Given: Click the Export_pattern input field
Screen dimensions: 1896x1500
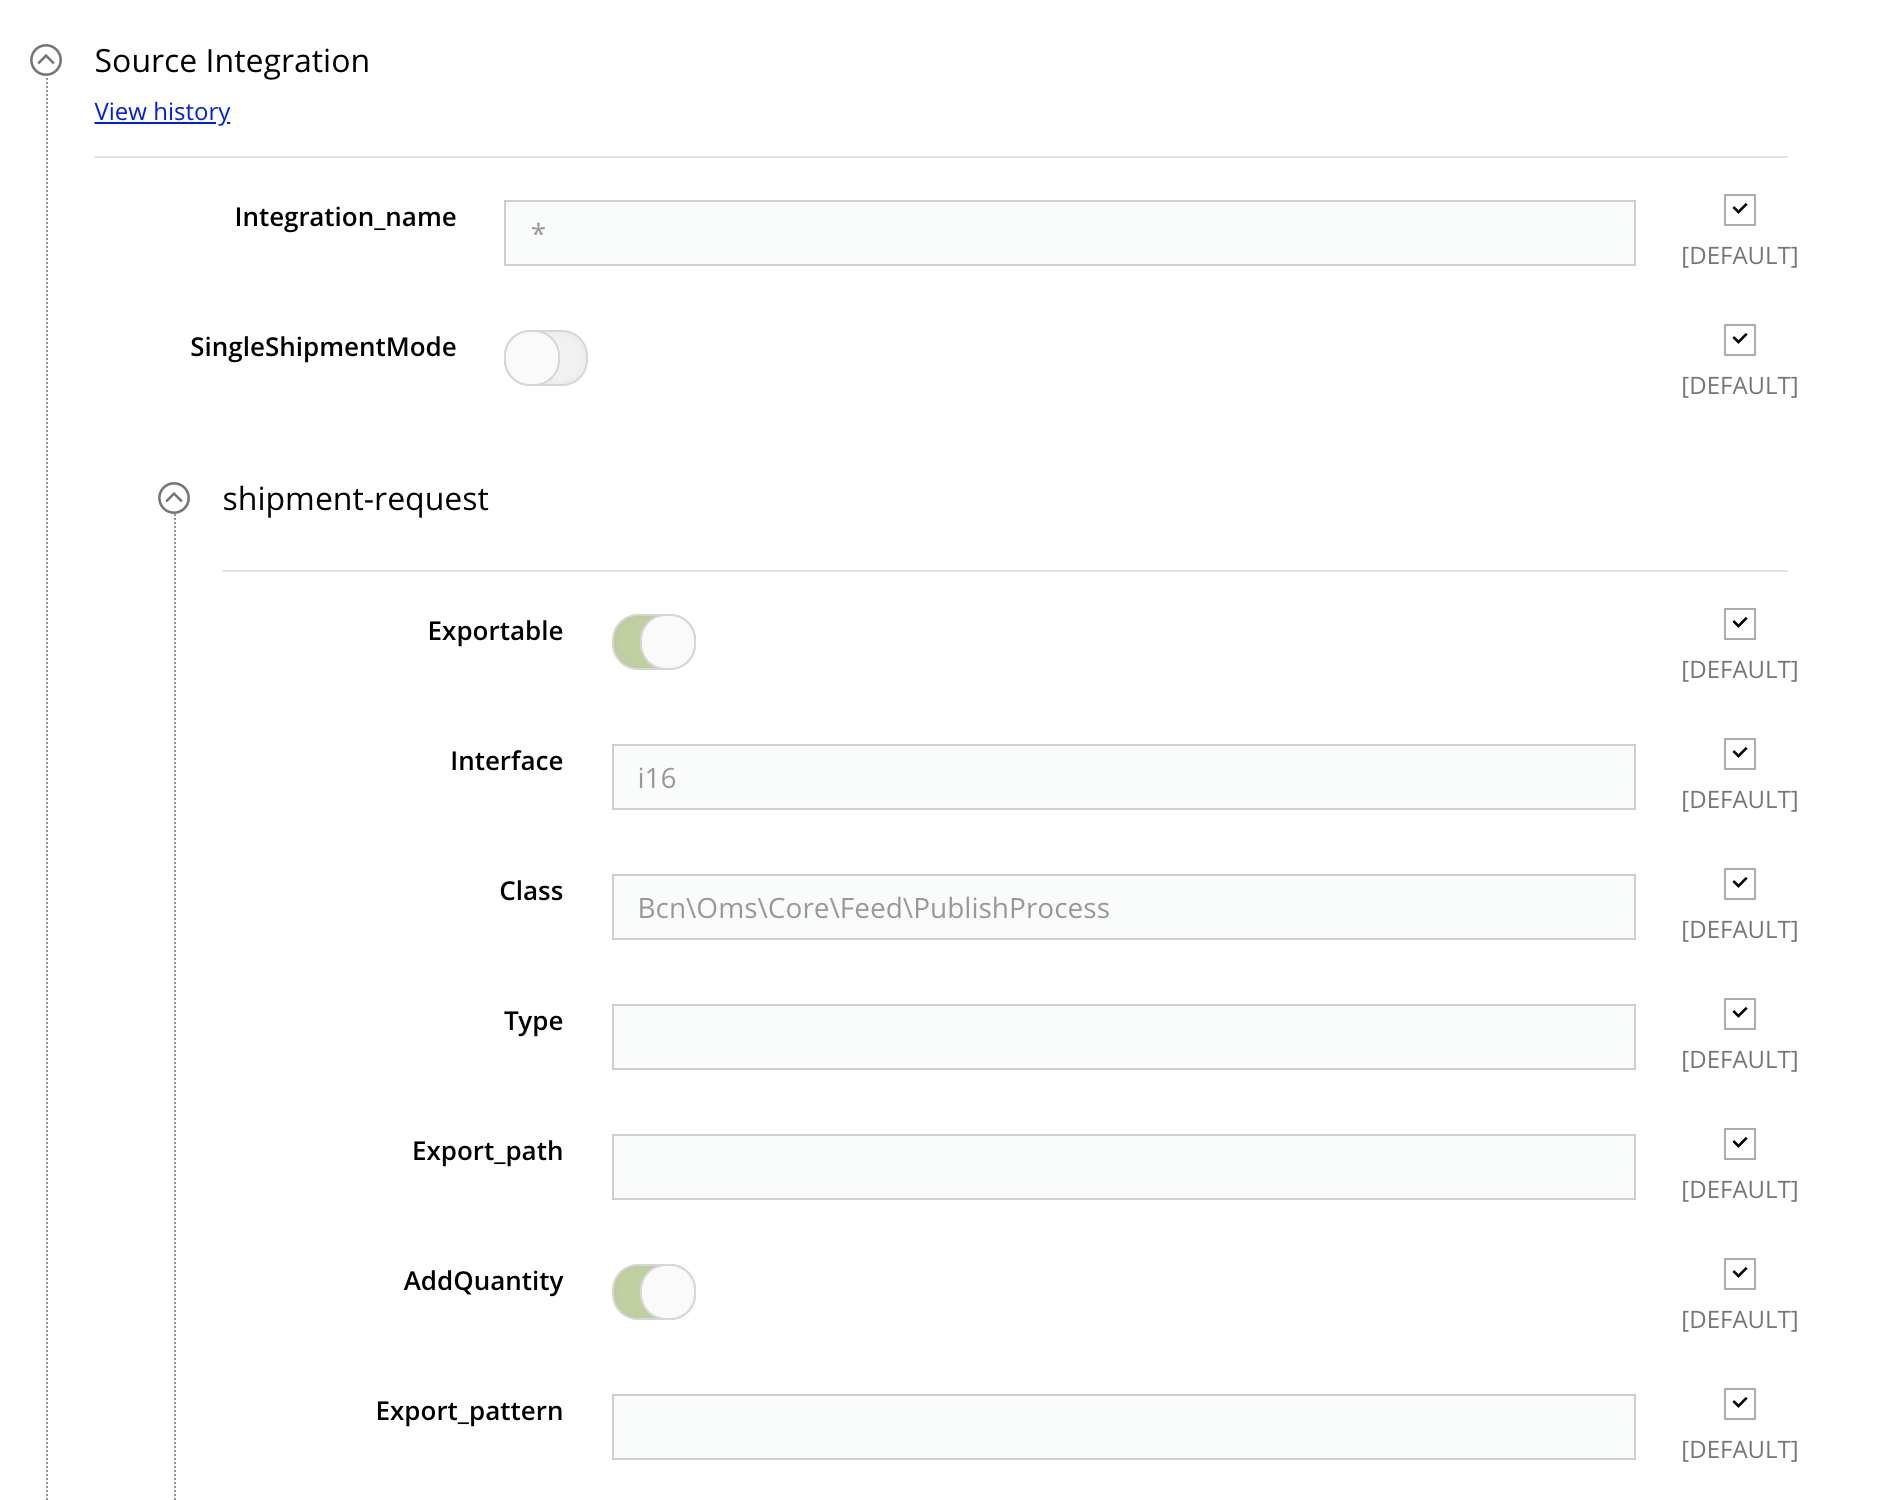Looking at the screenshot, I should click(x=1123, y=1427).
